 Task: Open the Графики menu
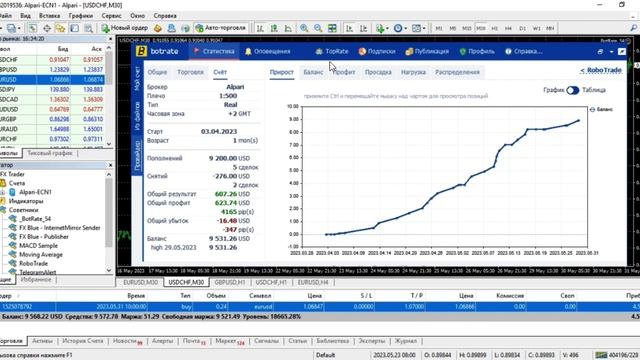80,16
